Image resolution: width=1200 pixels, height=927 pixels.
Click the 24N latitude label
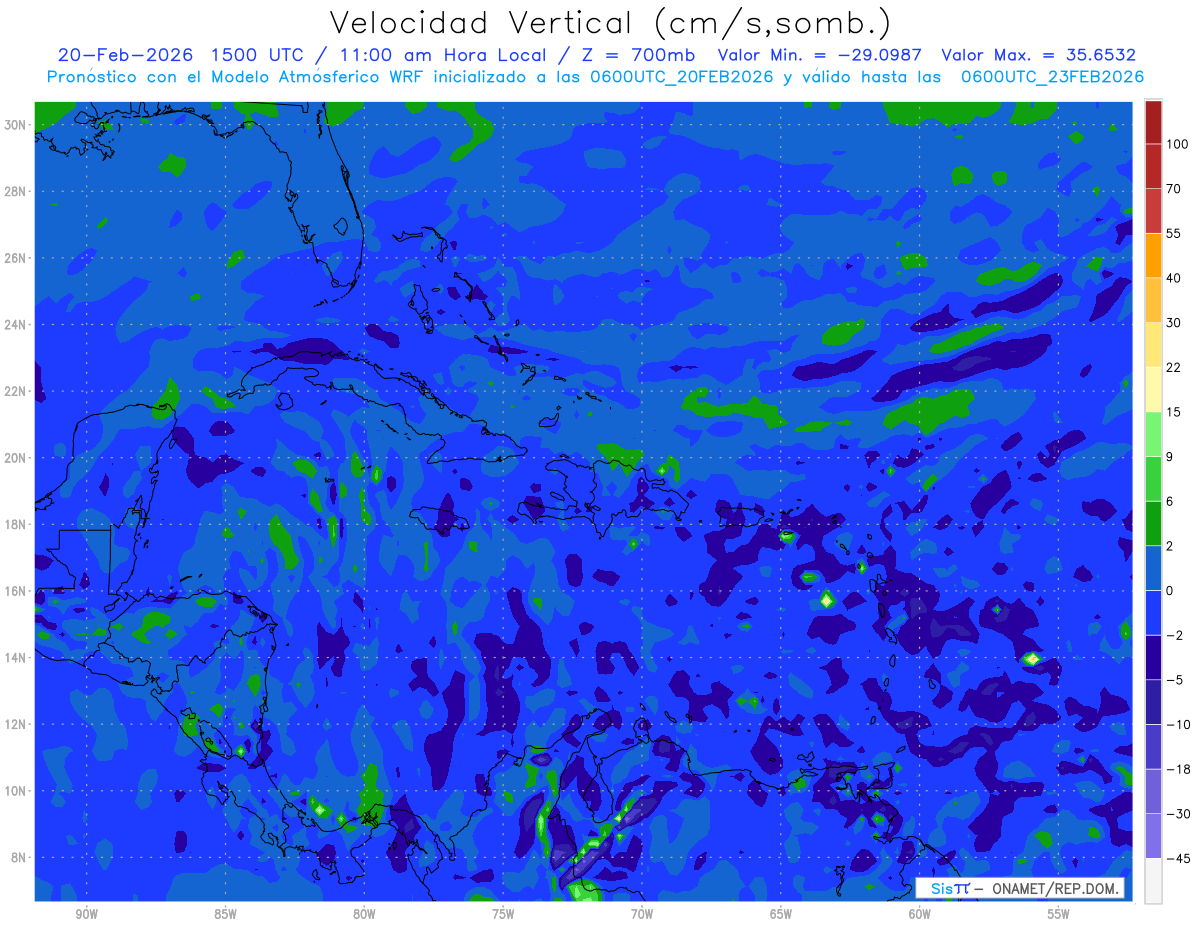click(x=17, y=324)
